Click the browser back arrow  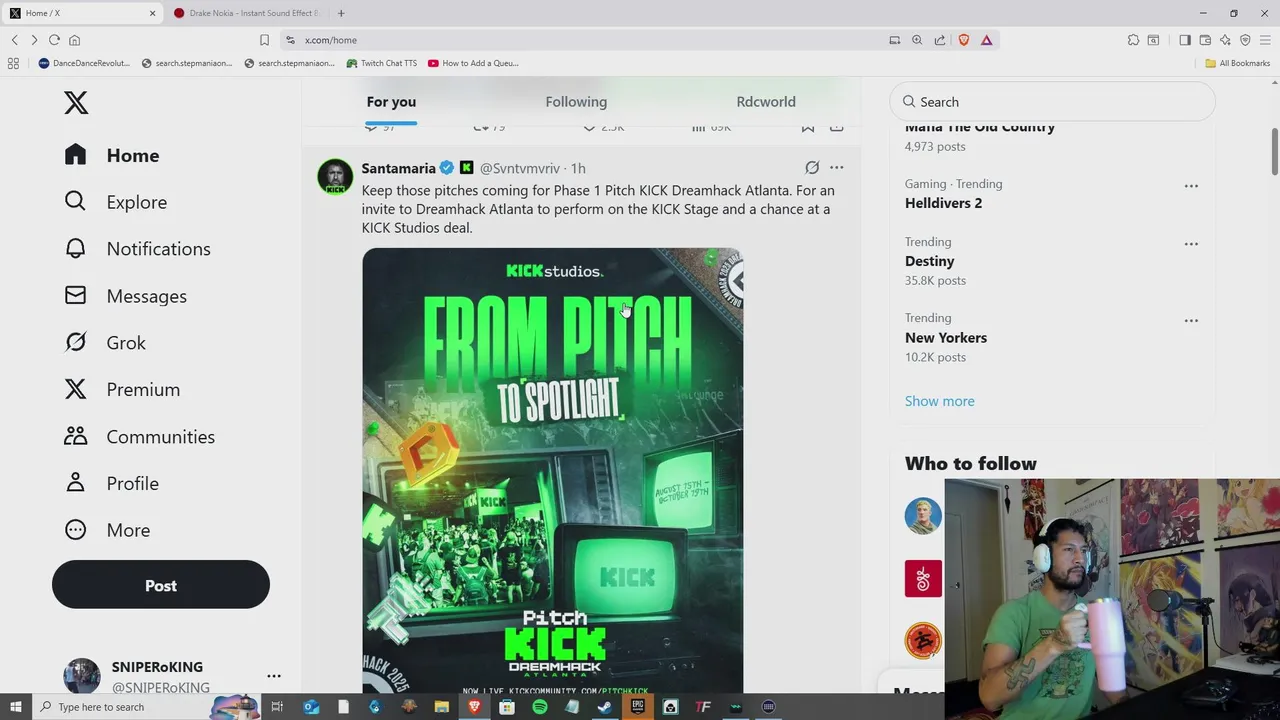(14, 40)
